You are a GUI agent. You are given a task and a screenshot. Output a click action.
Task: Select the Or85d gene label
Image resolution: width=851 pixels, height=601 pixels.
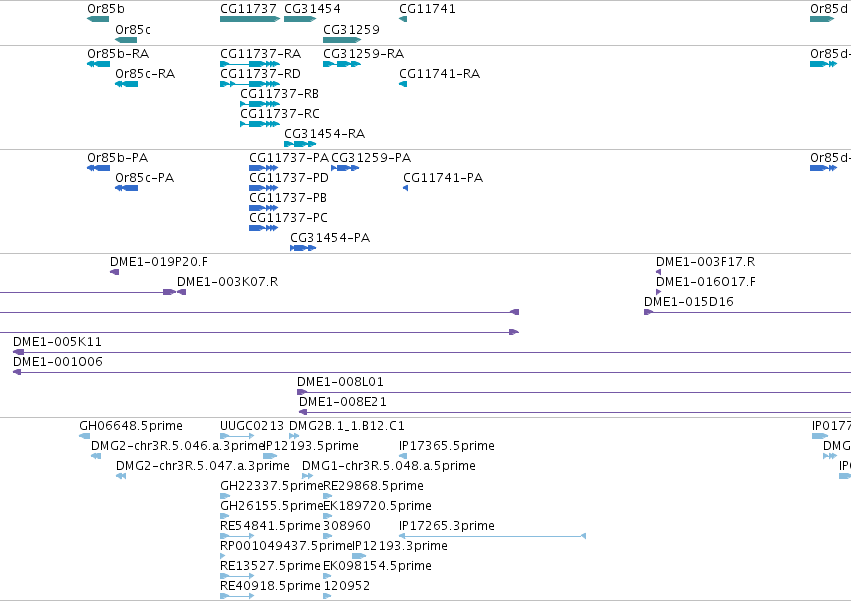[x=829, y=9]
